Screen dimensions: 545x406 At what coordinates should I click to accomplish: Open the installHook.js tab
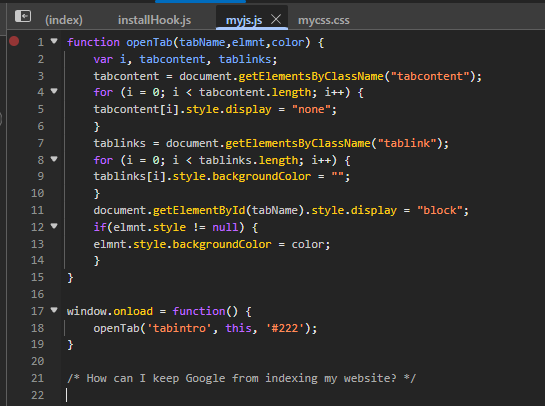pyautogui.click(x=154, y=20)
